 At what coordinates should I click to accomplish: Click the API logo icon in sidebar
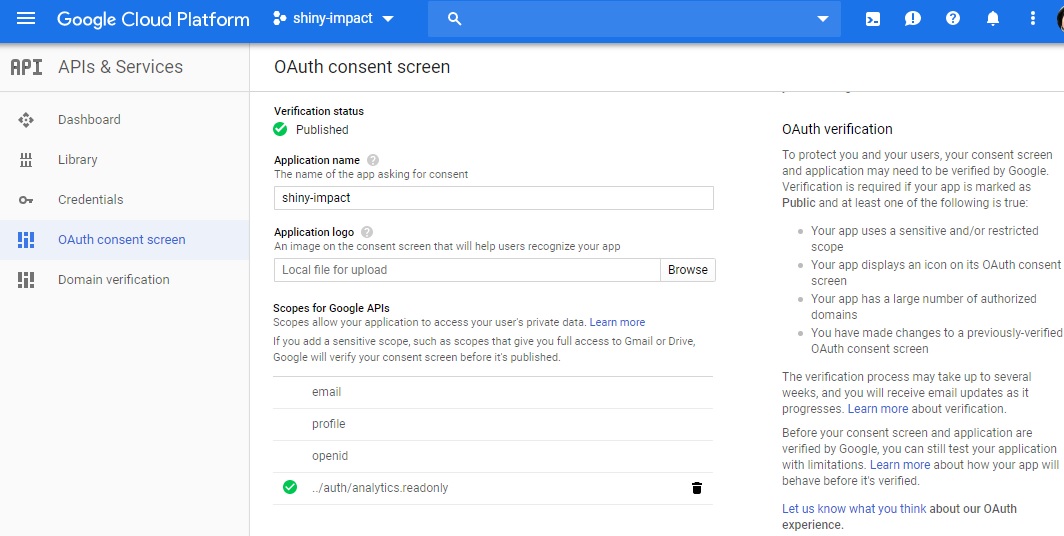pyautogui.click(x=26, y=66)
